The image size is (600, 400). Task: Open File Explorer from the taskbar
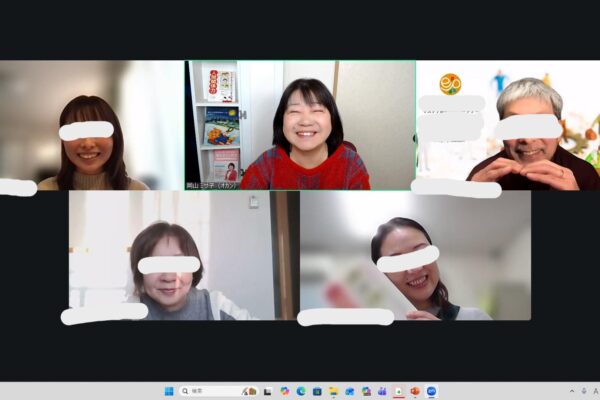[334, 391]
